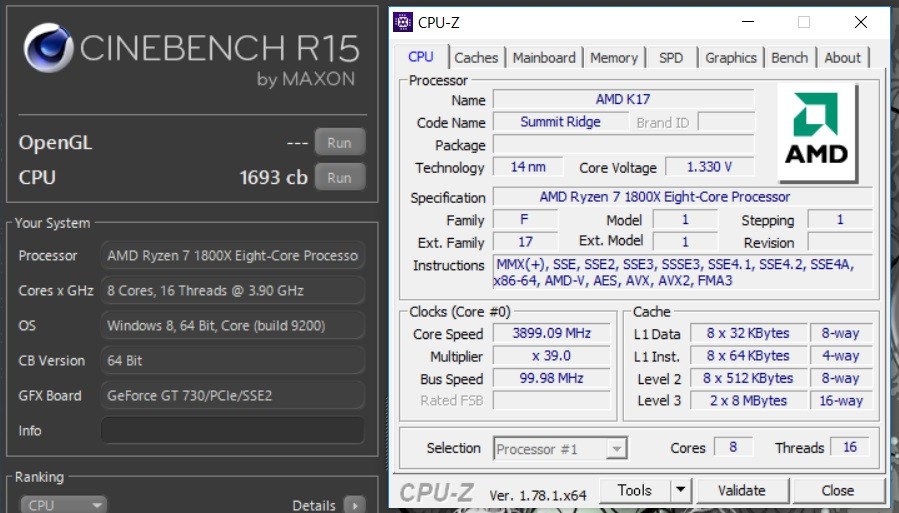Screen dimensions: 899x513
Task: Switch to the Caches tab
Action: [476, 58]
